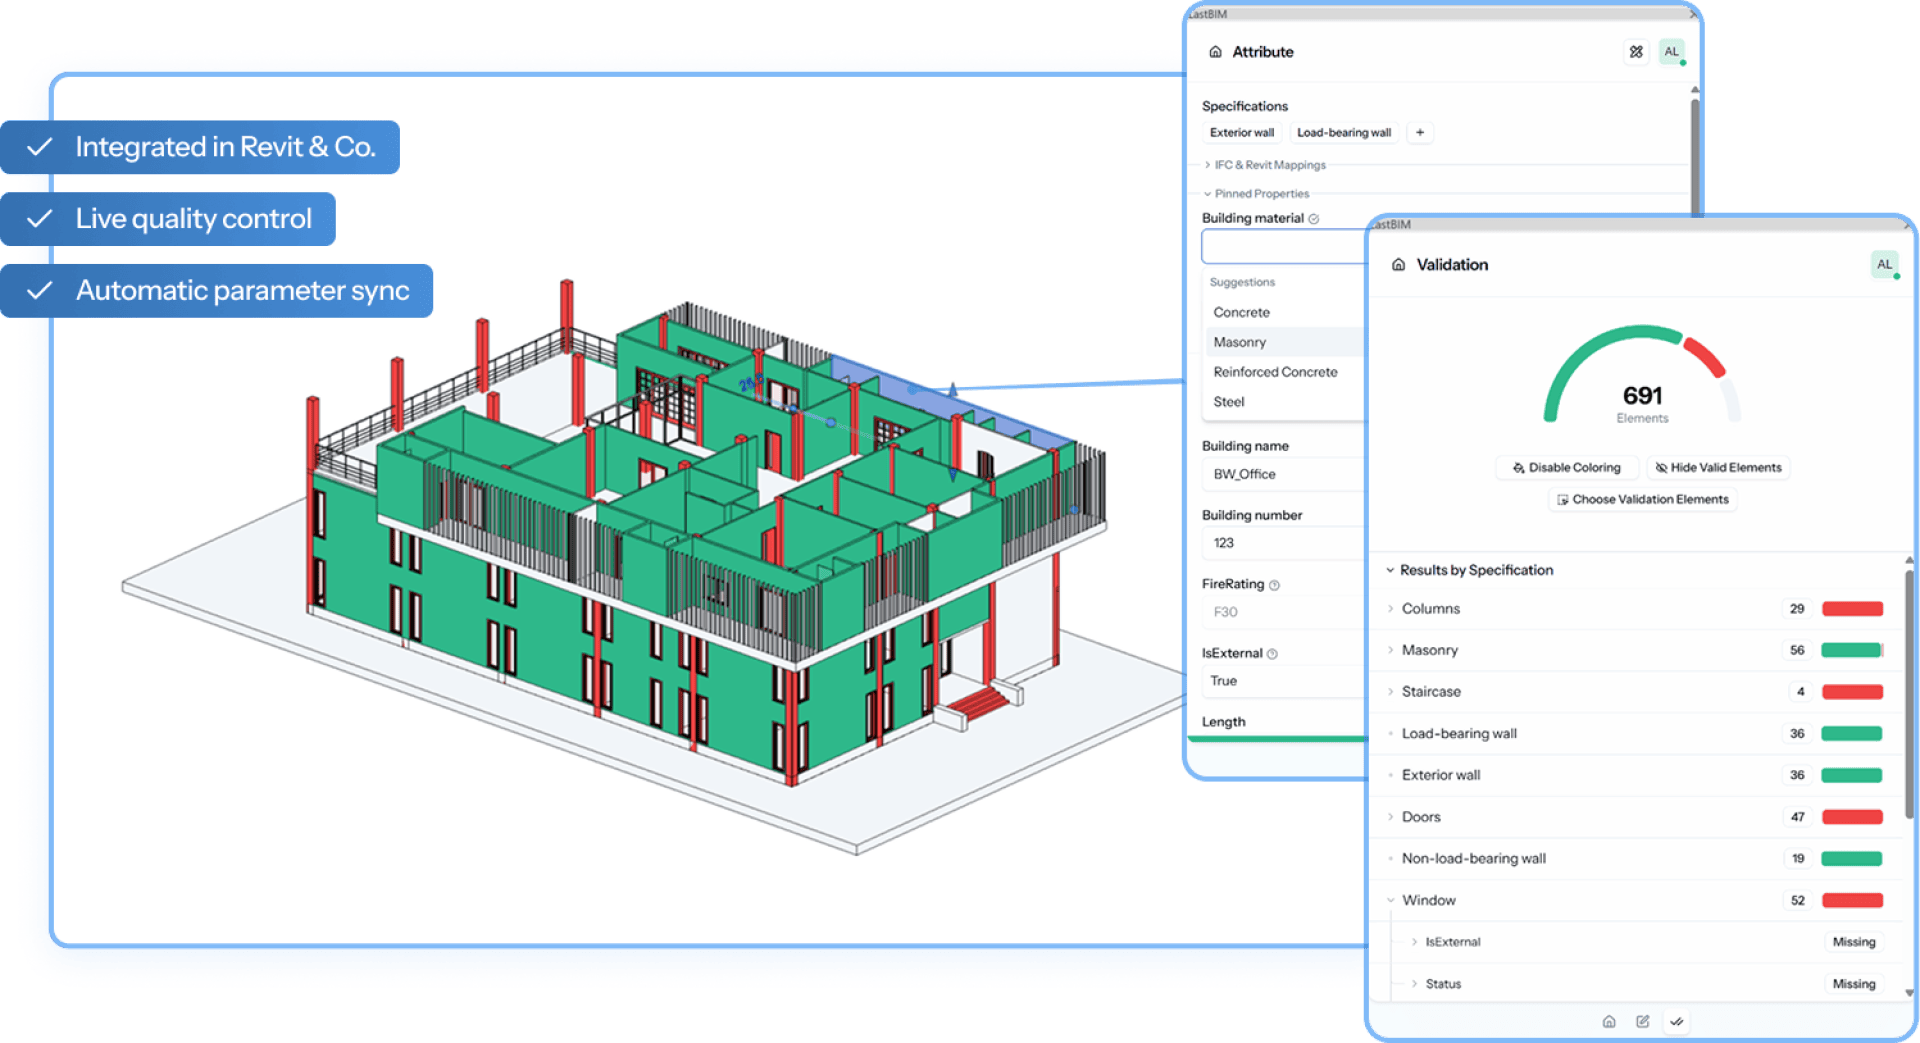Collapse the Window row in validation results
The width and height of the screenshot is (1920, 1043).
[1391, 900]
